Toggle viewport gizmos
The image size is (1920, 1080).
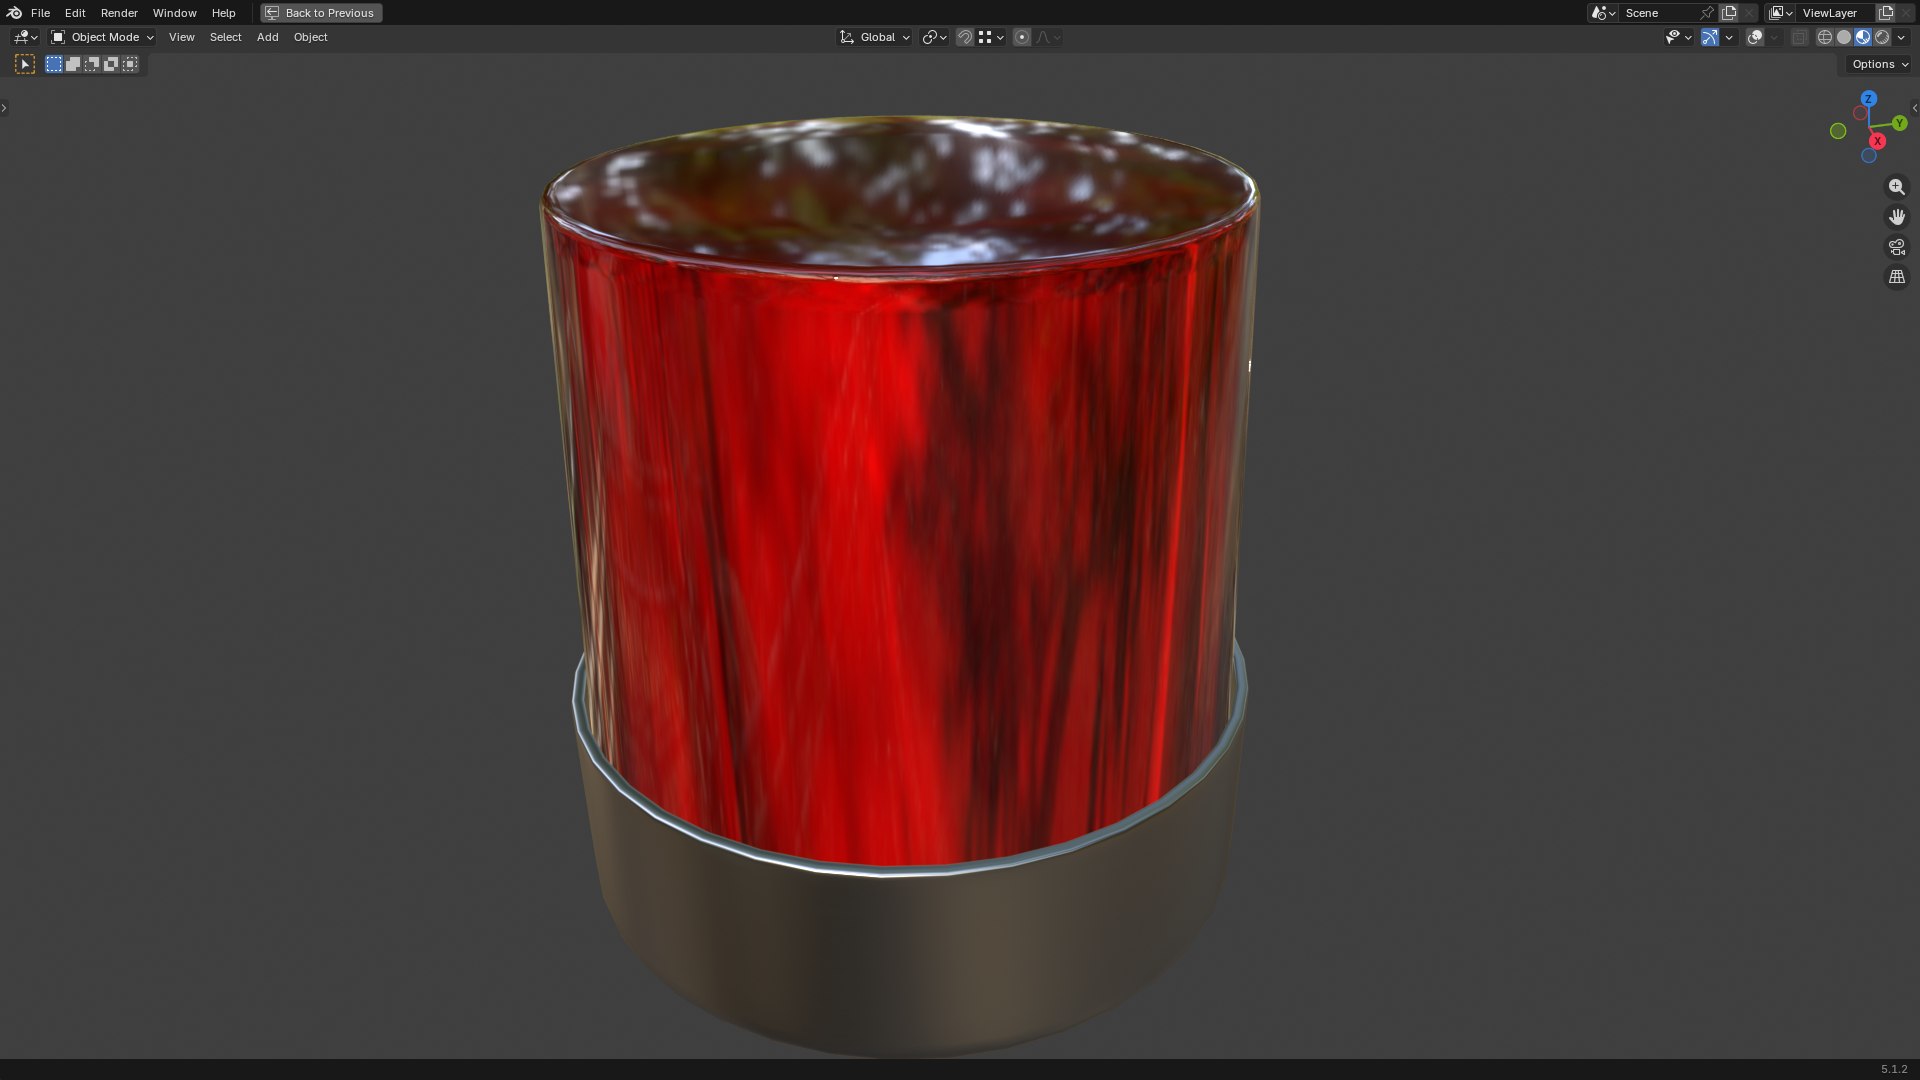(1710, 37)
